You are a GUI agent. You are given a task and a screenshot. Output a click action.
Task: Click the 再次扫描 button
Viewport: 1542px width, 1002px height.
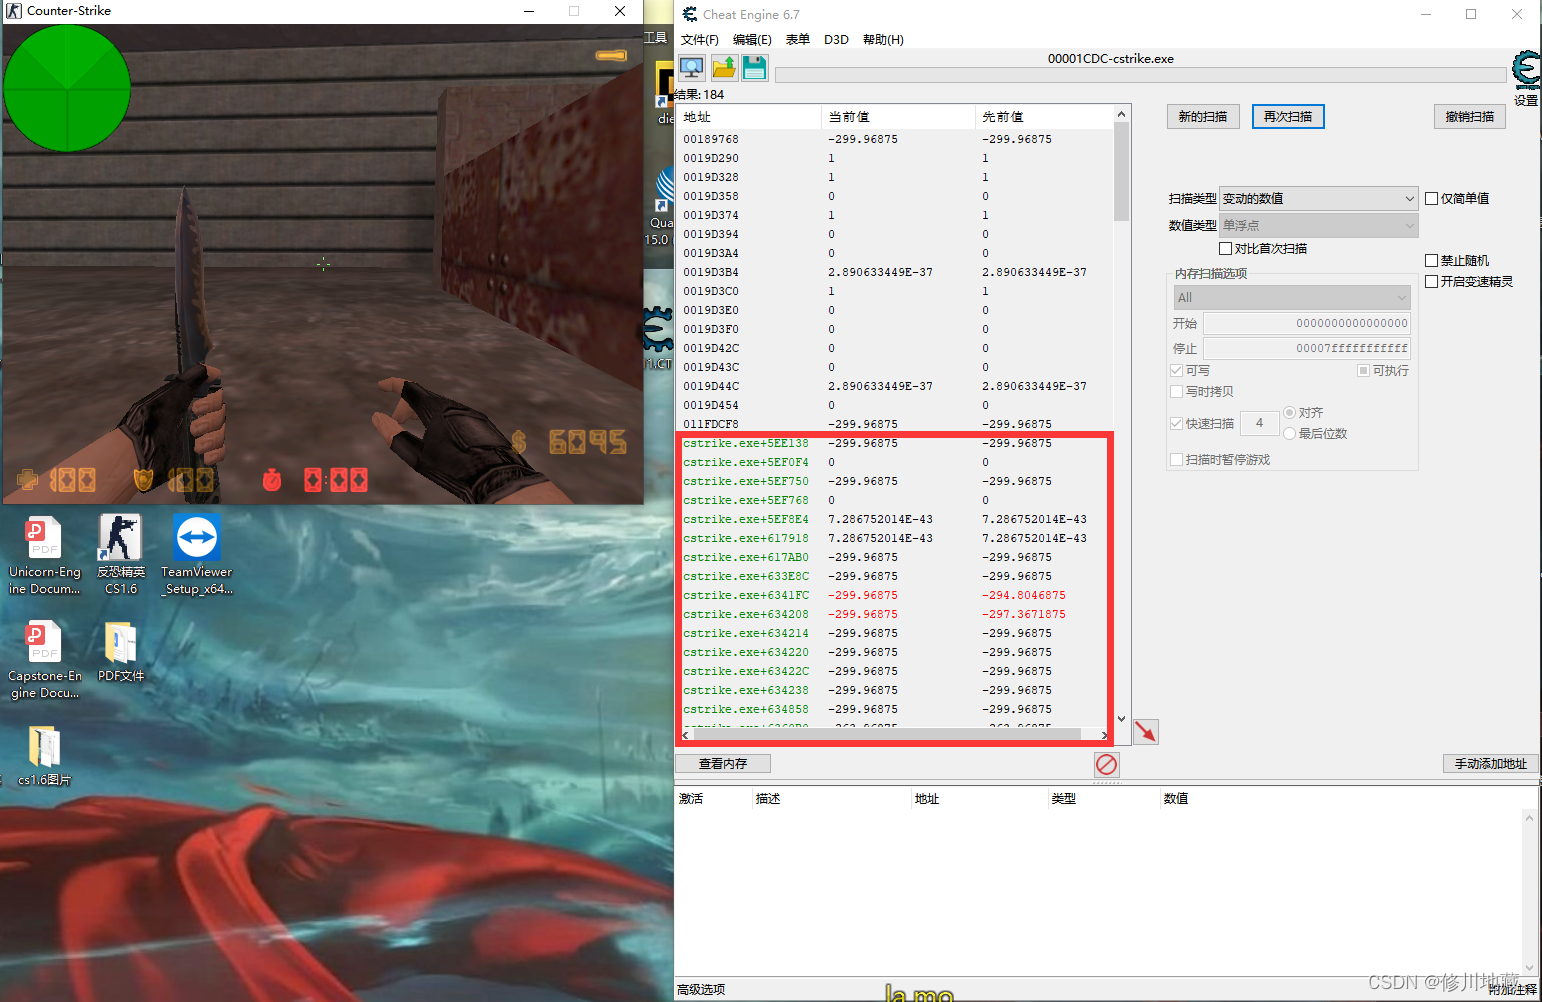[x=1288, y=117]
